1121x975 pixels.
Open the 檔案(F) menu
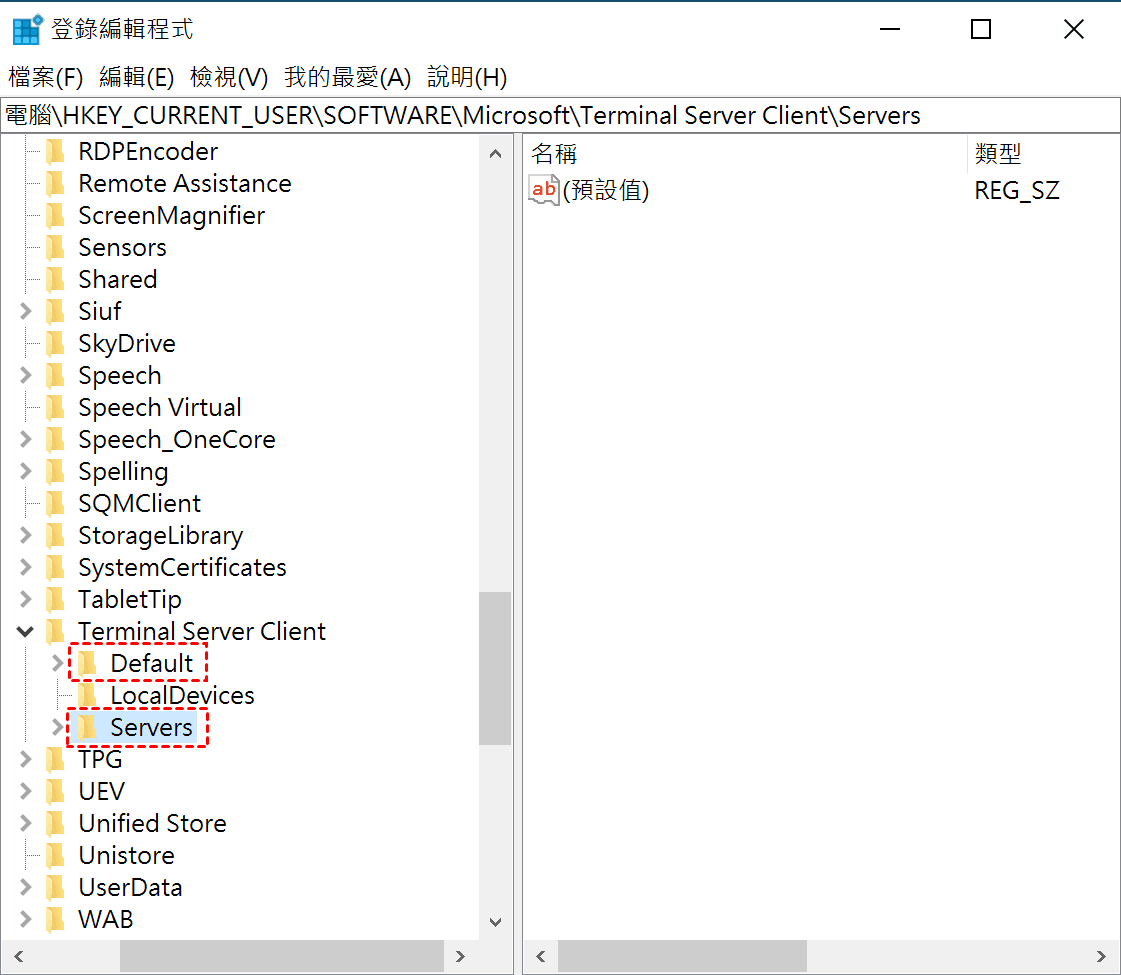click(x=46, y=77)
